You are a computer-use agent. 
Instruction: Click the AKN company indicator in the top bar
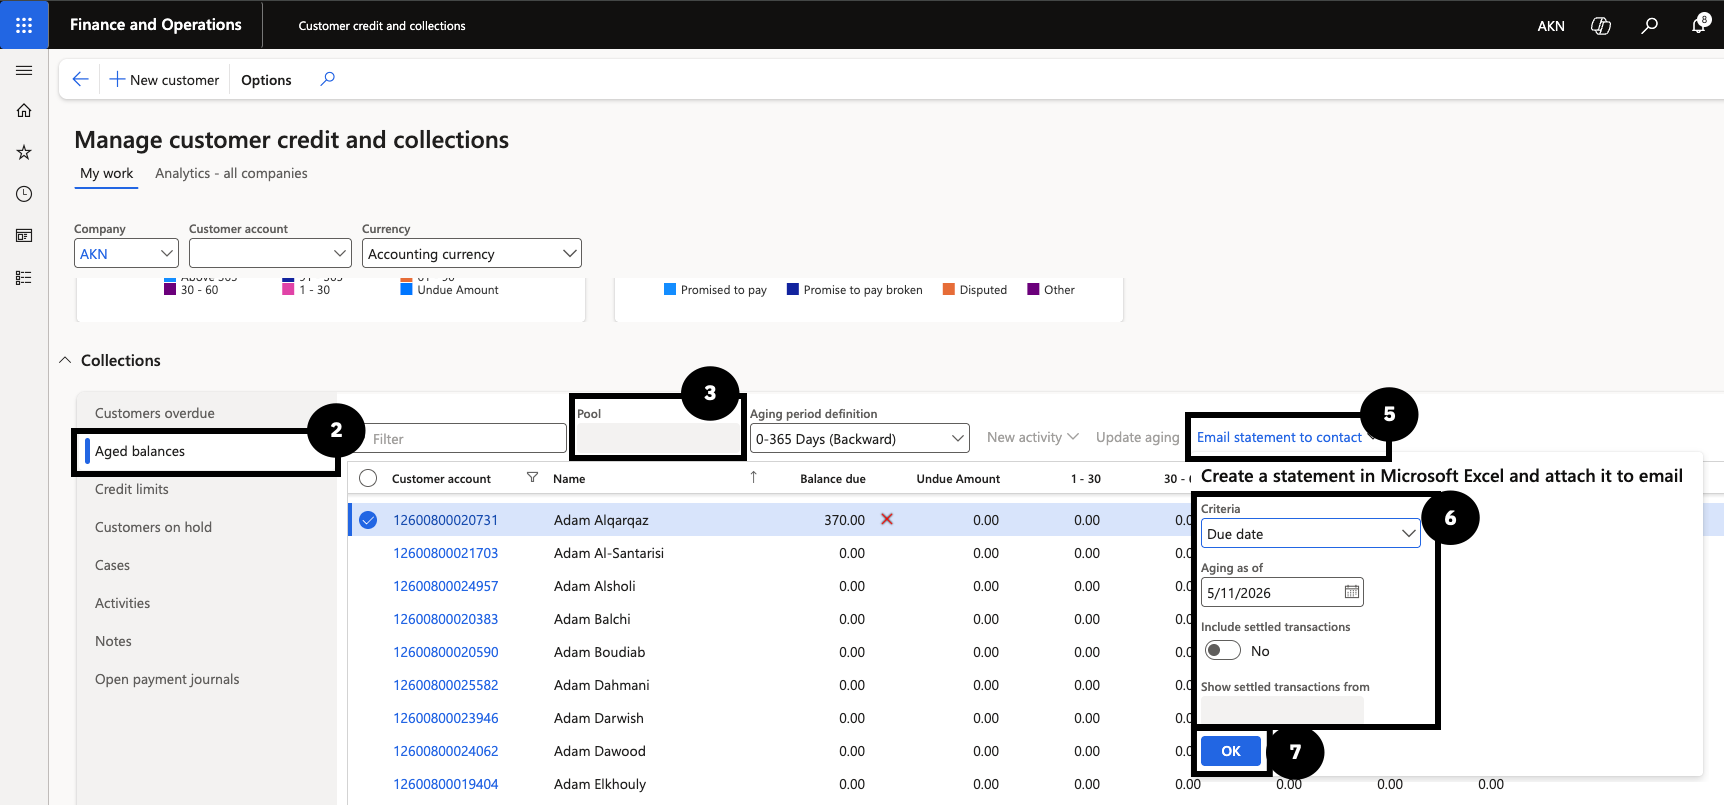click(x=1551, y=26)
